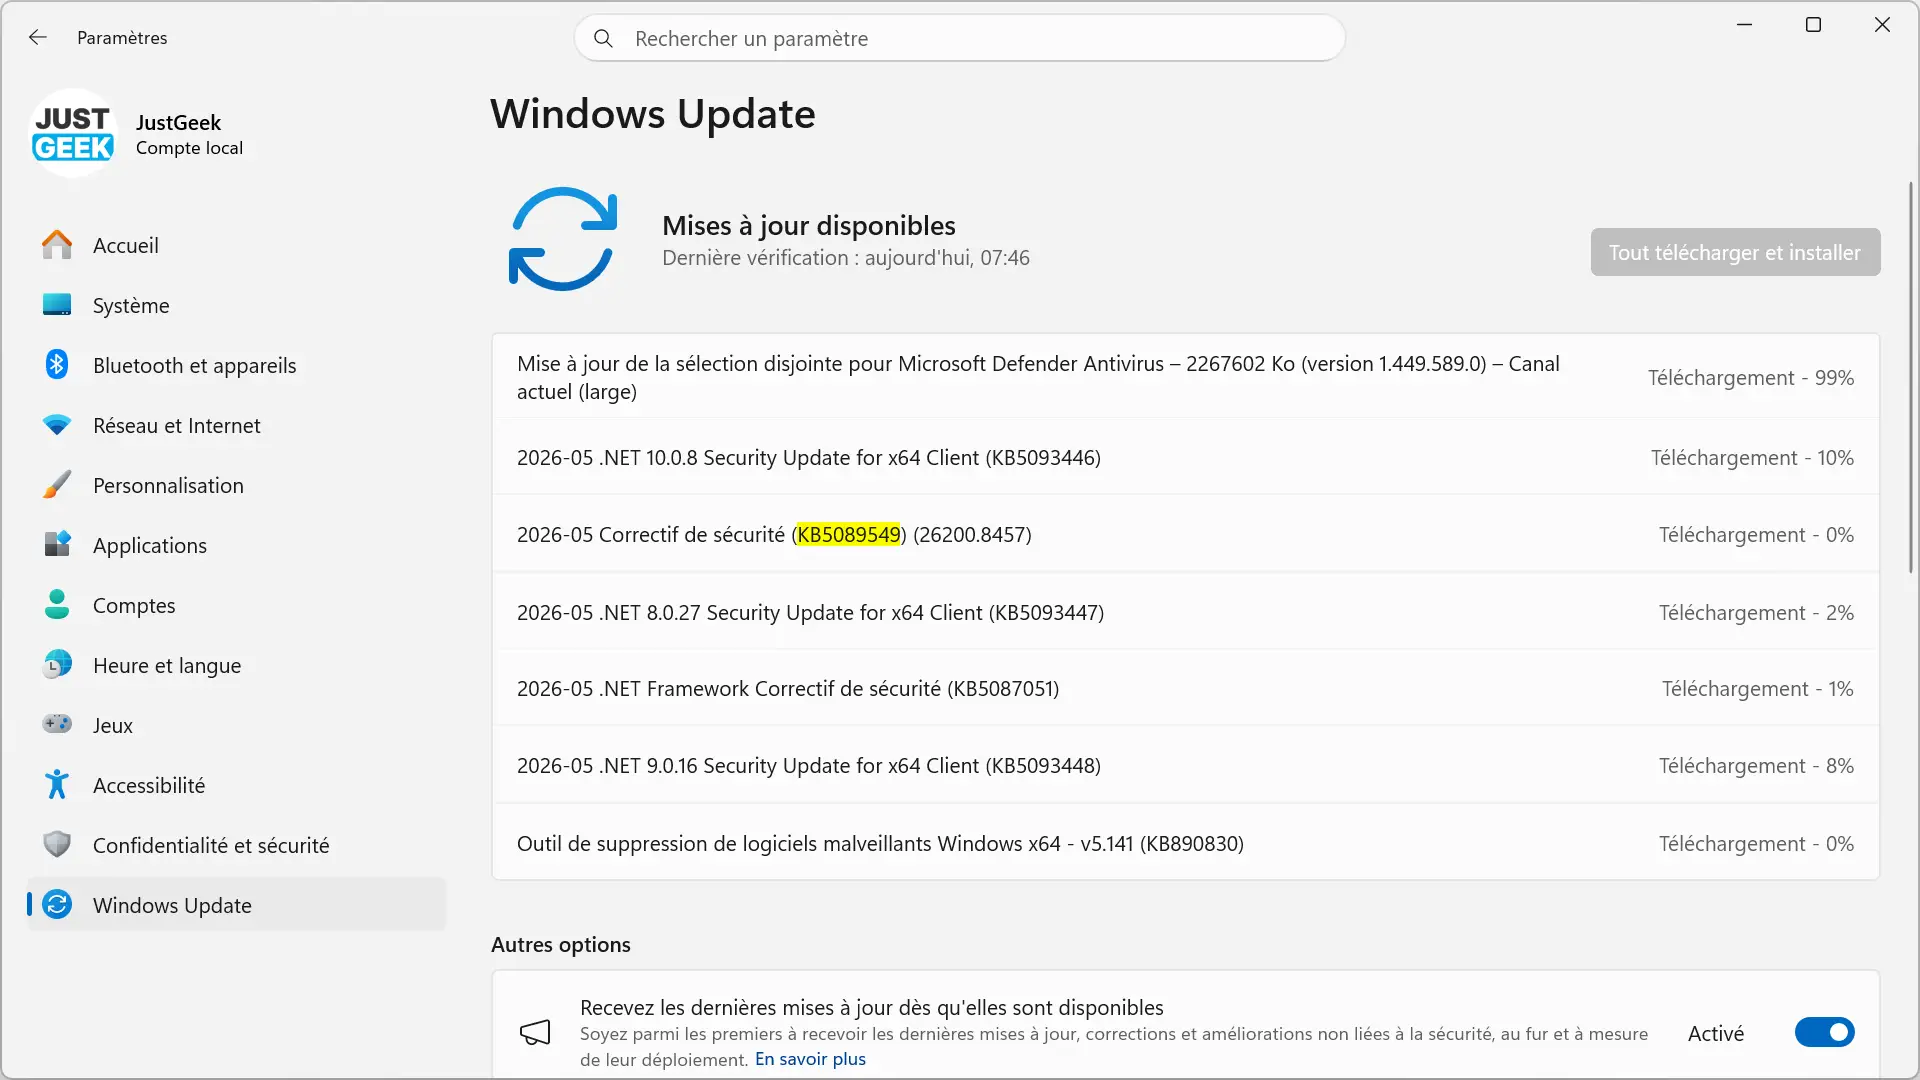Minimize the Paramètres window

(1744, 25)
